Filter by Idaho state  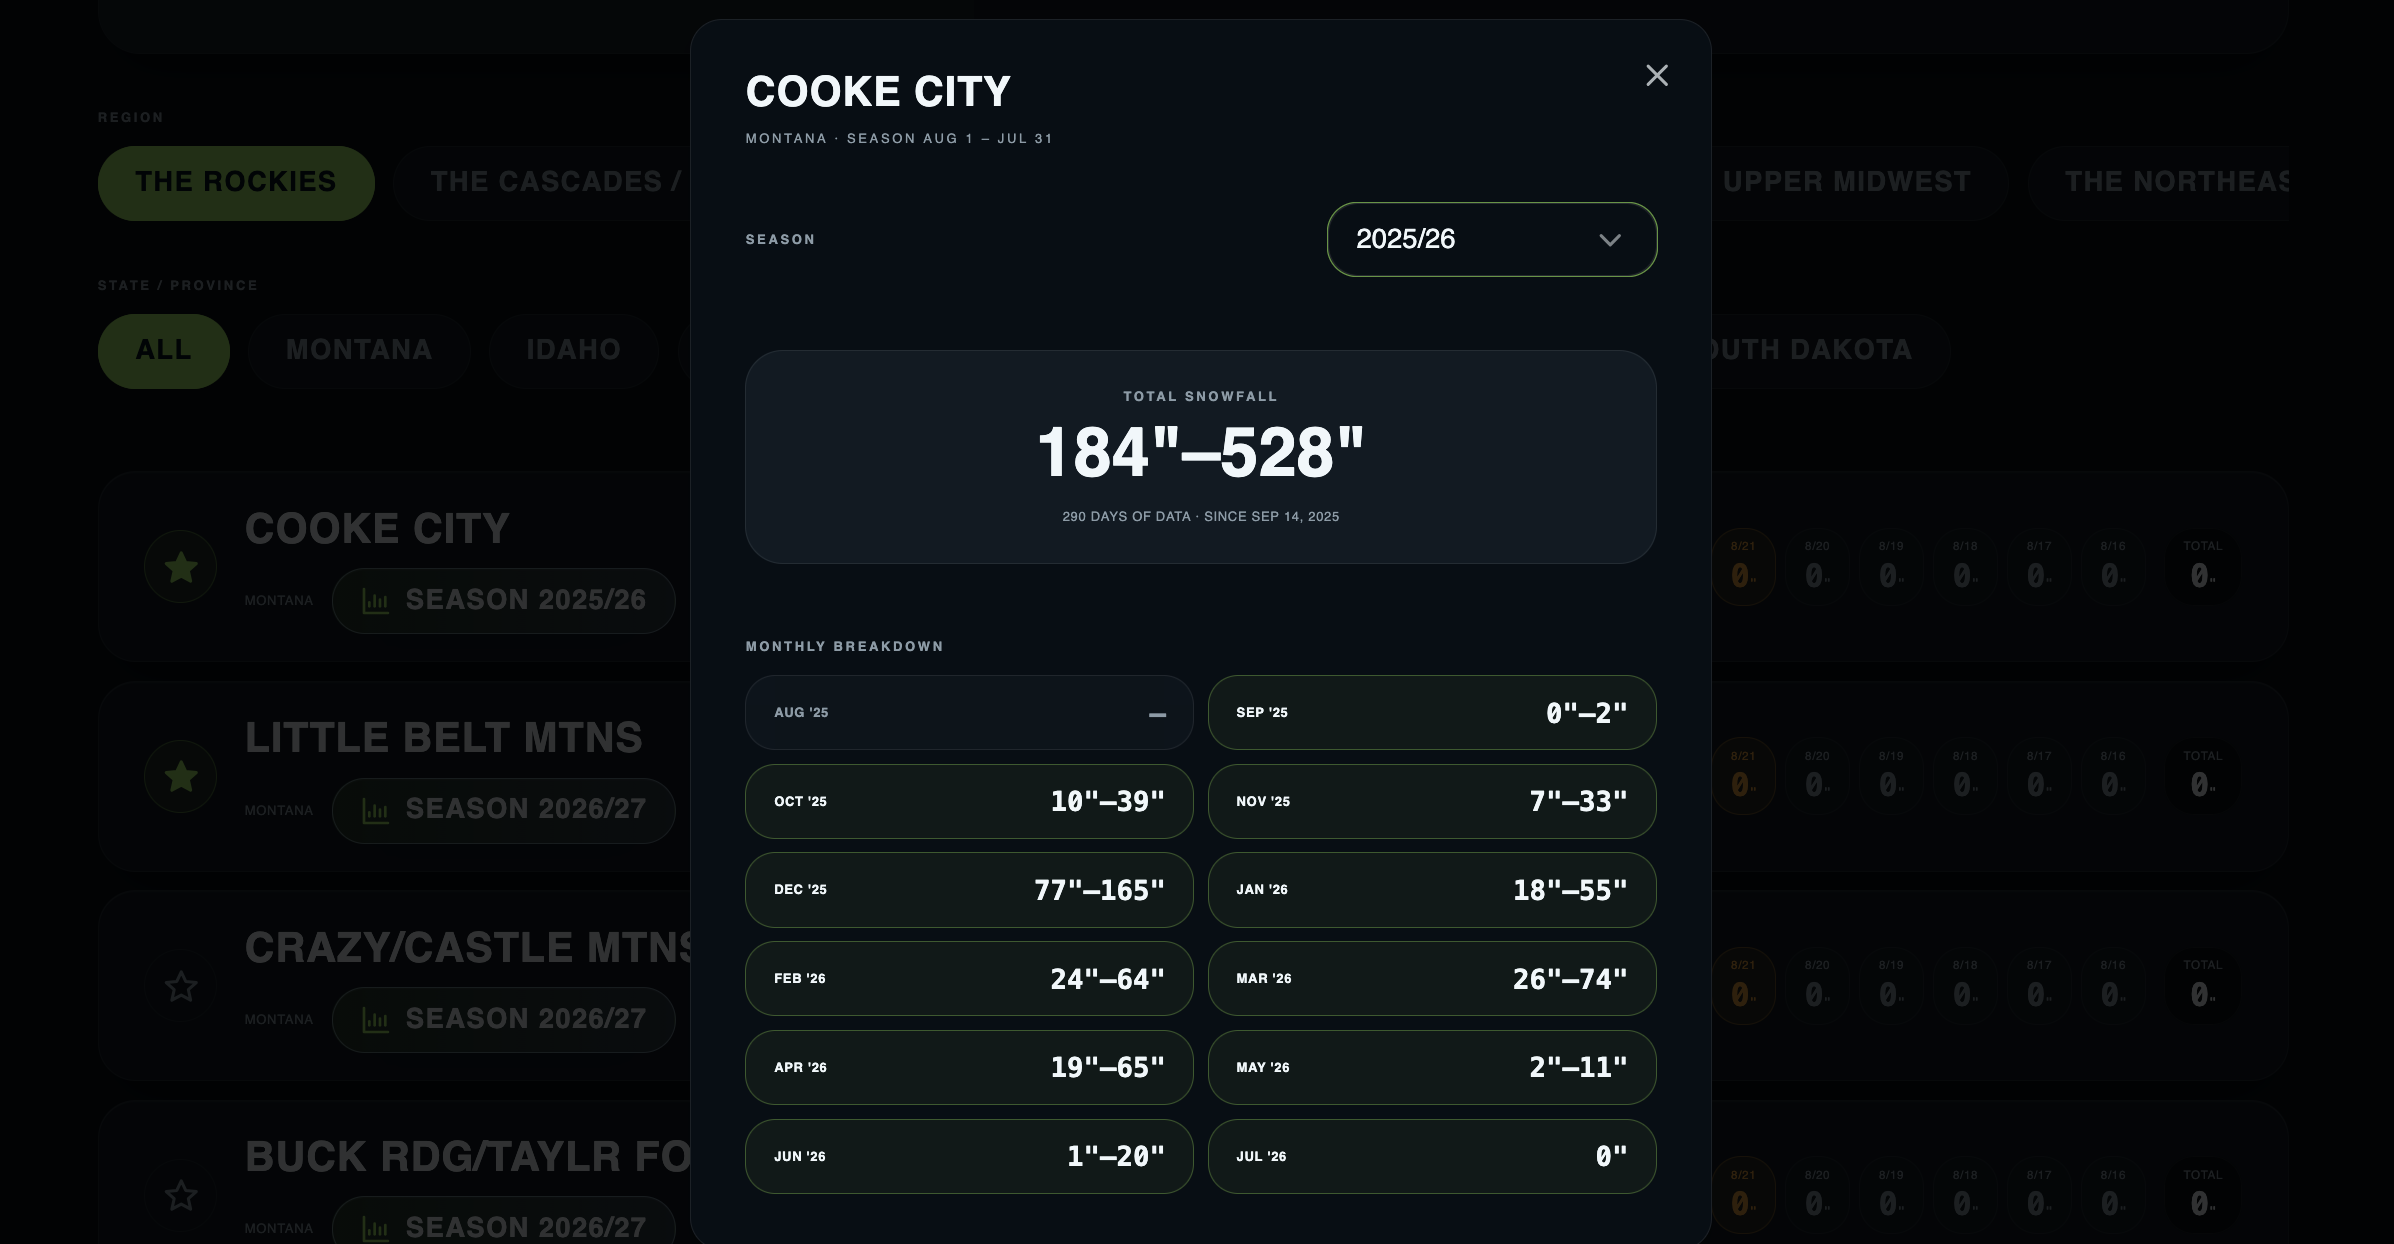coord(573,351)
